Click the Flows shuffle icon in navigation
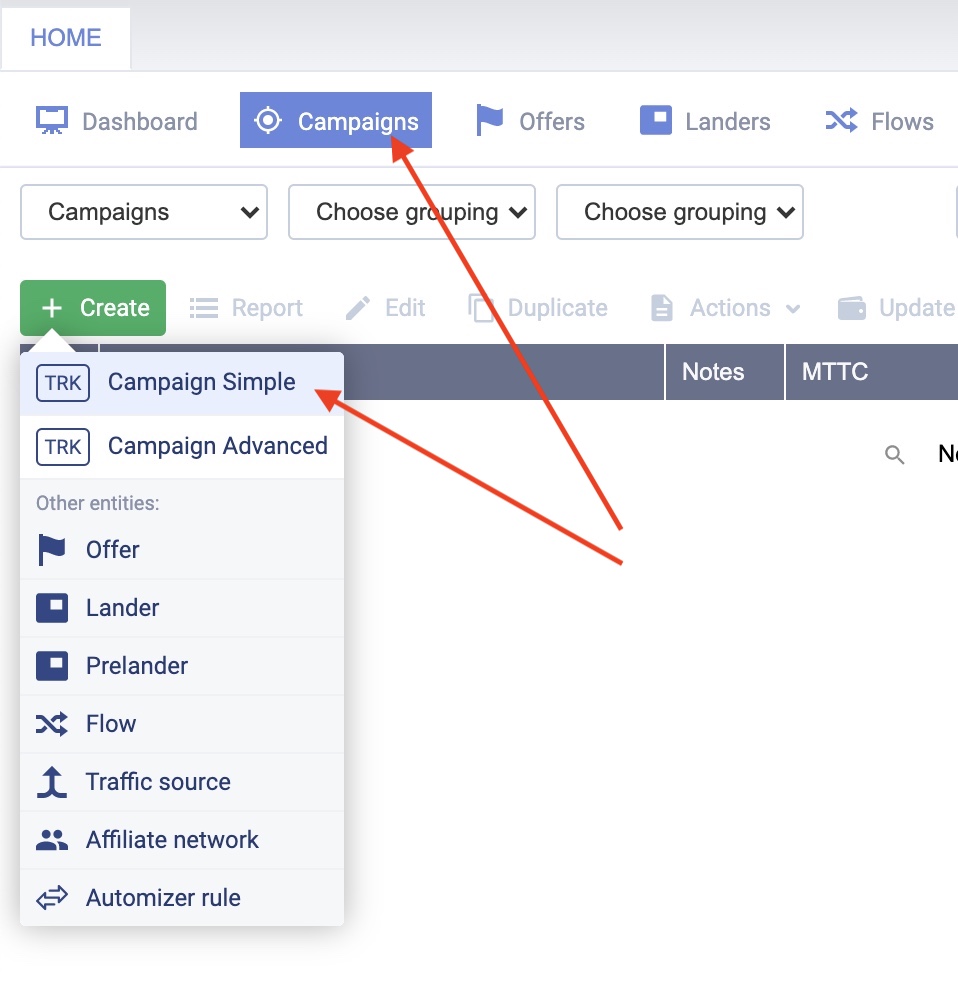 [841, 121]
